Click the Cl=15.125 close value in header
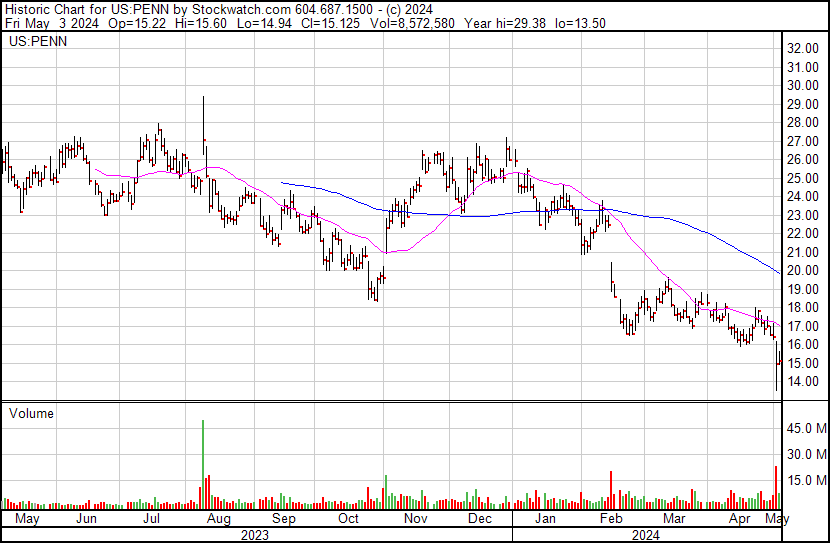Screen dimensions: 830x543 pyautogui.click(x=330, y=23)
